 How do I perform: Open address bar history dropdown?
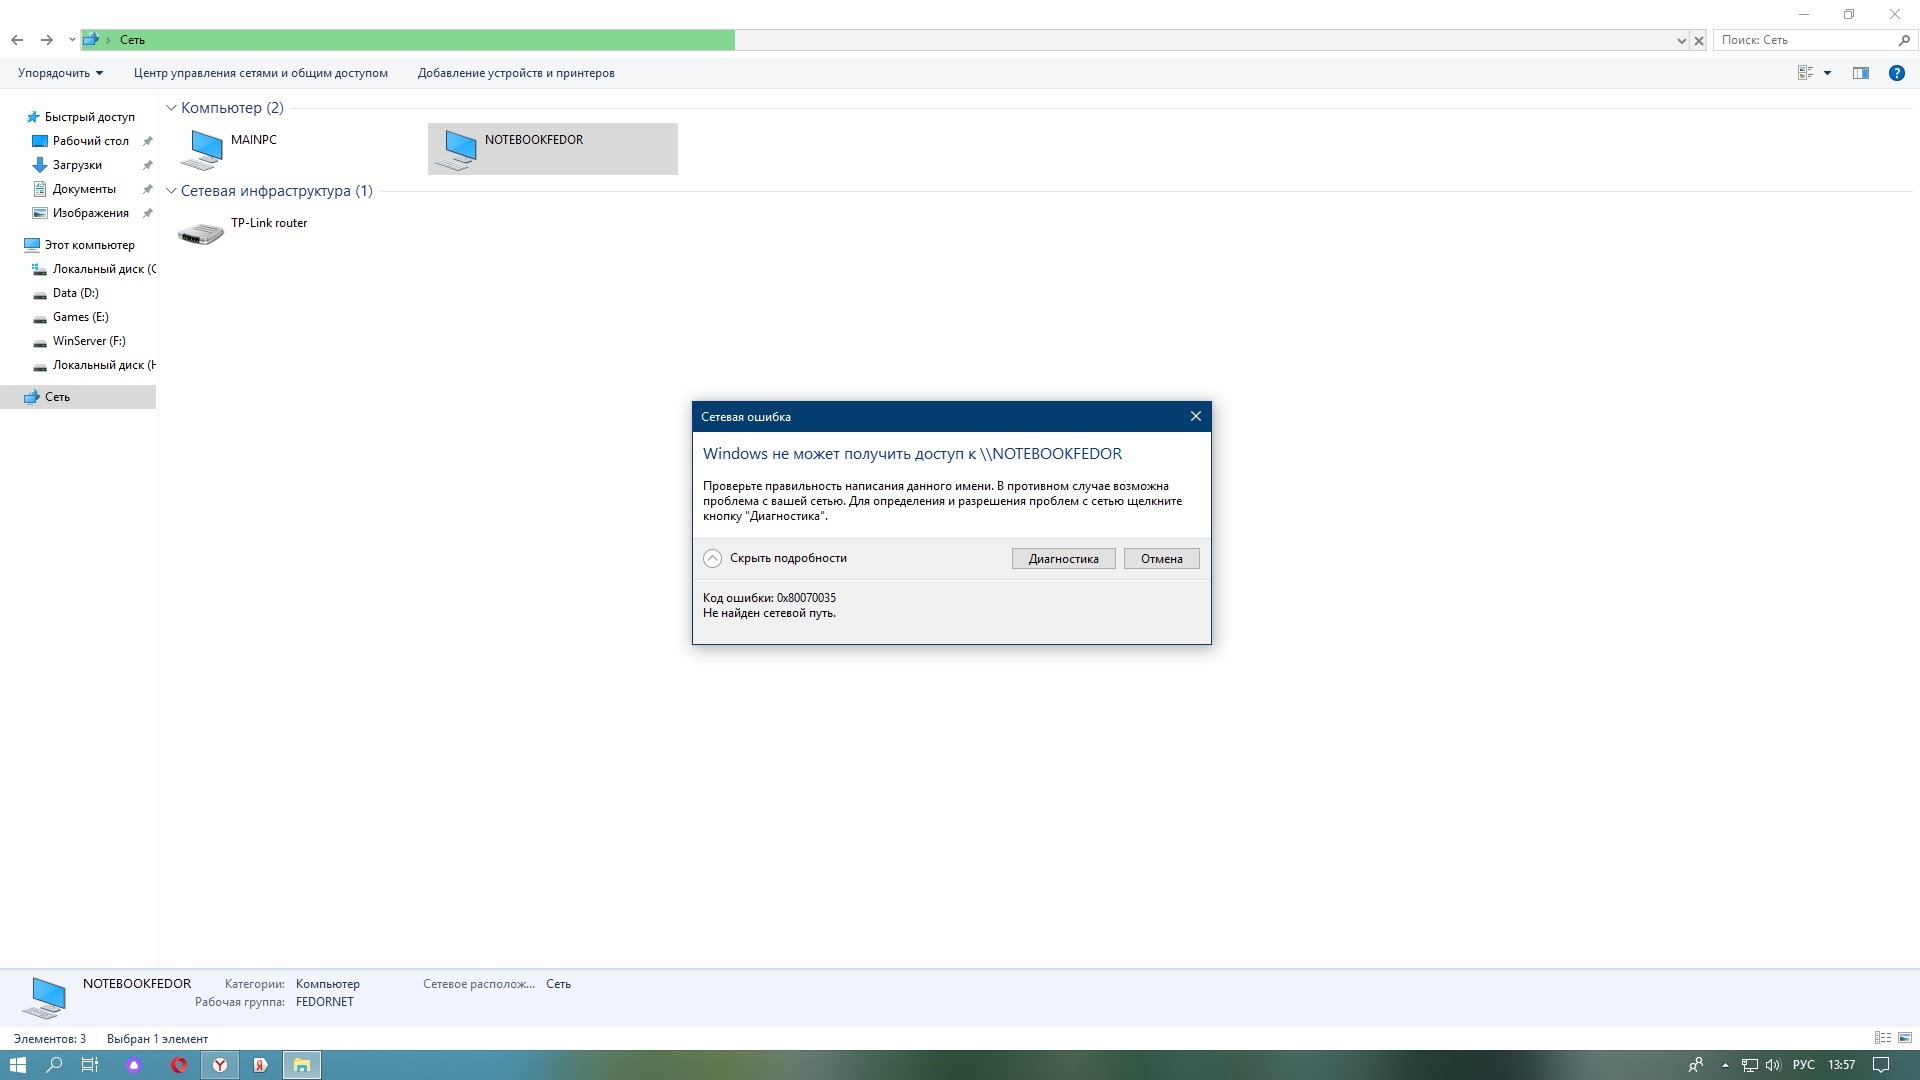pyautogui.click(x=1681, y=41)
